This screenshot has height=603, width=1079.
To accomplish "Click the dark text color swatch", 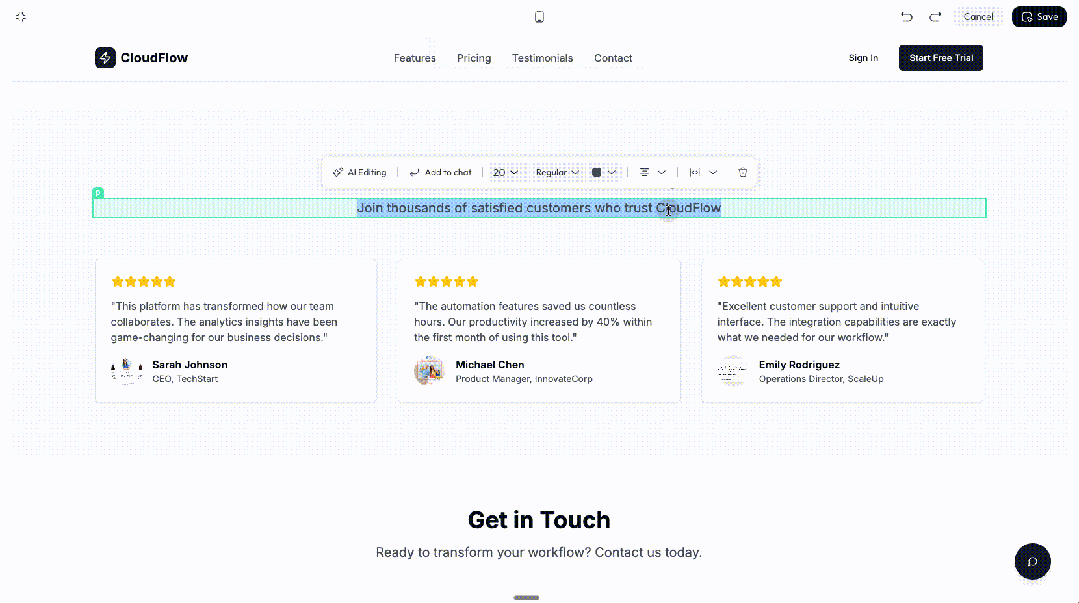I will (597, 172).
